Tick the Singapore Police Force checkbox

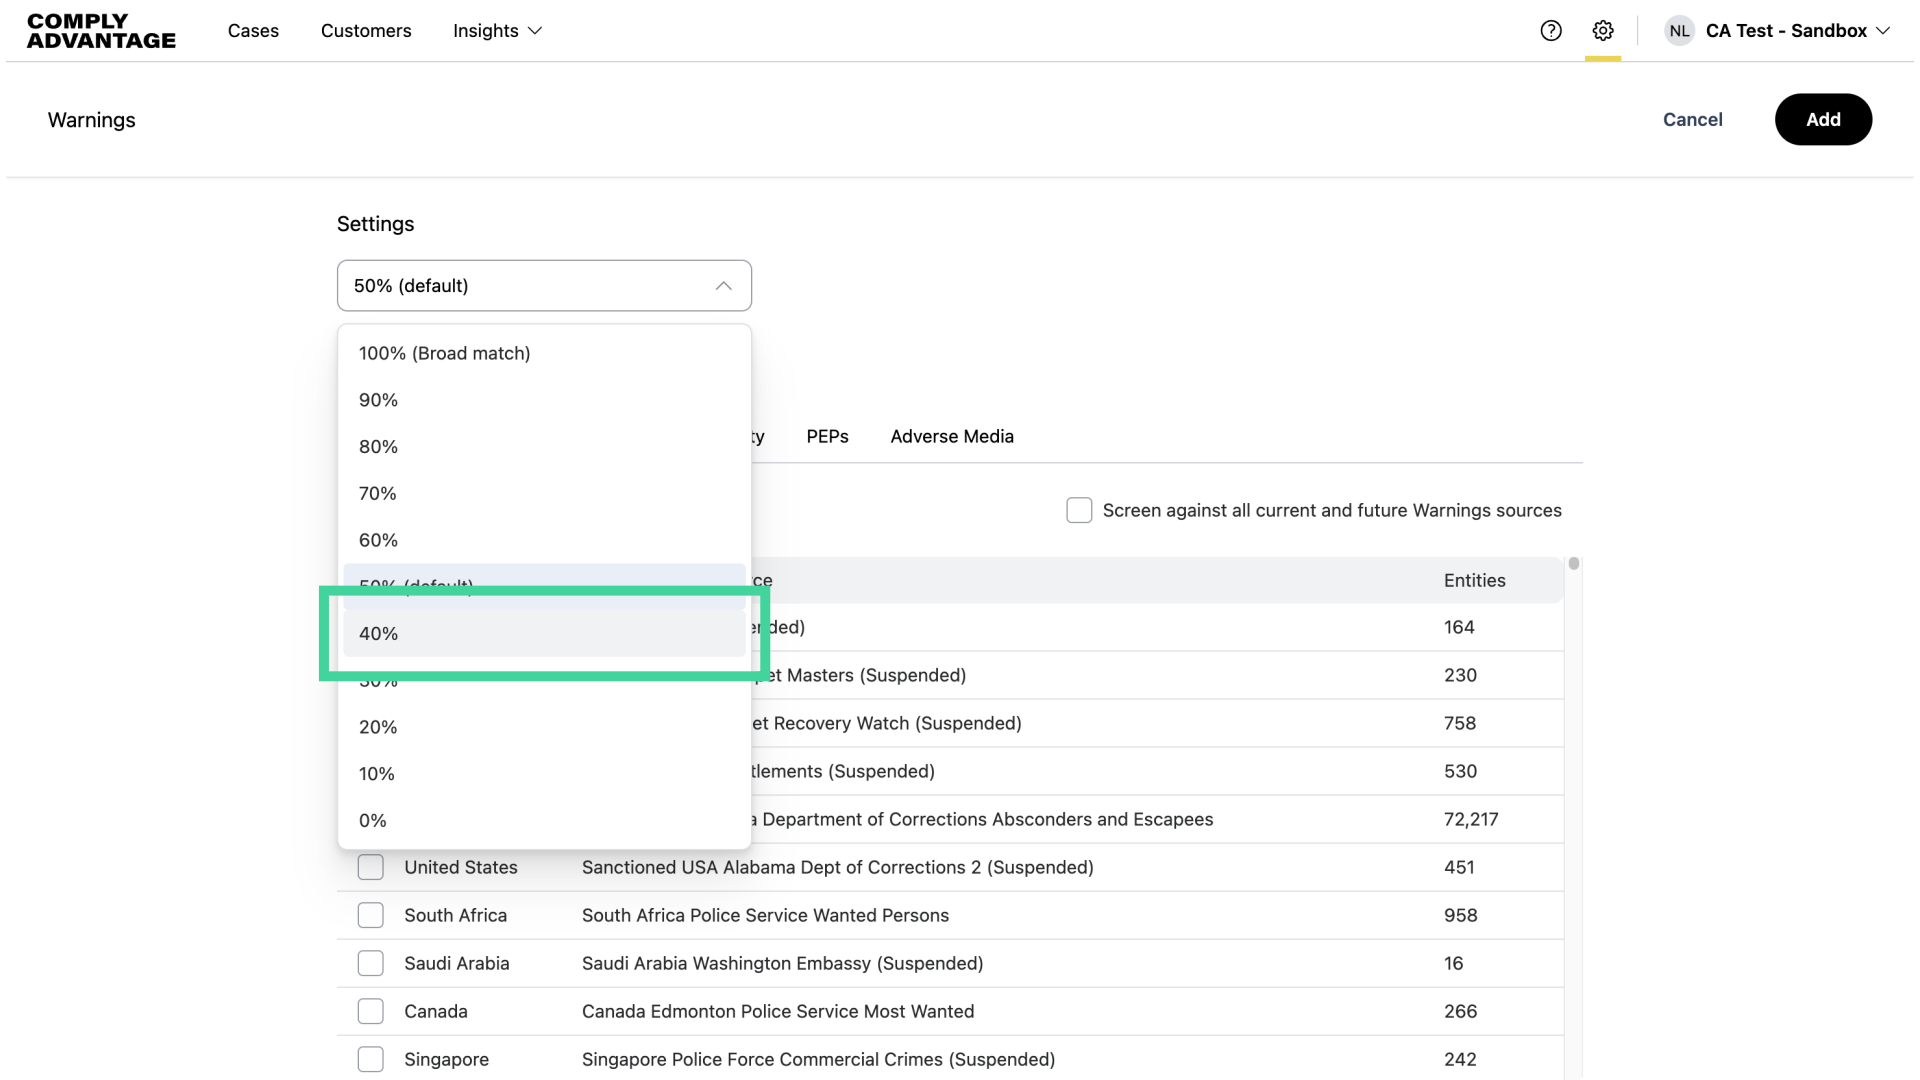tap(371, 1059)
